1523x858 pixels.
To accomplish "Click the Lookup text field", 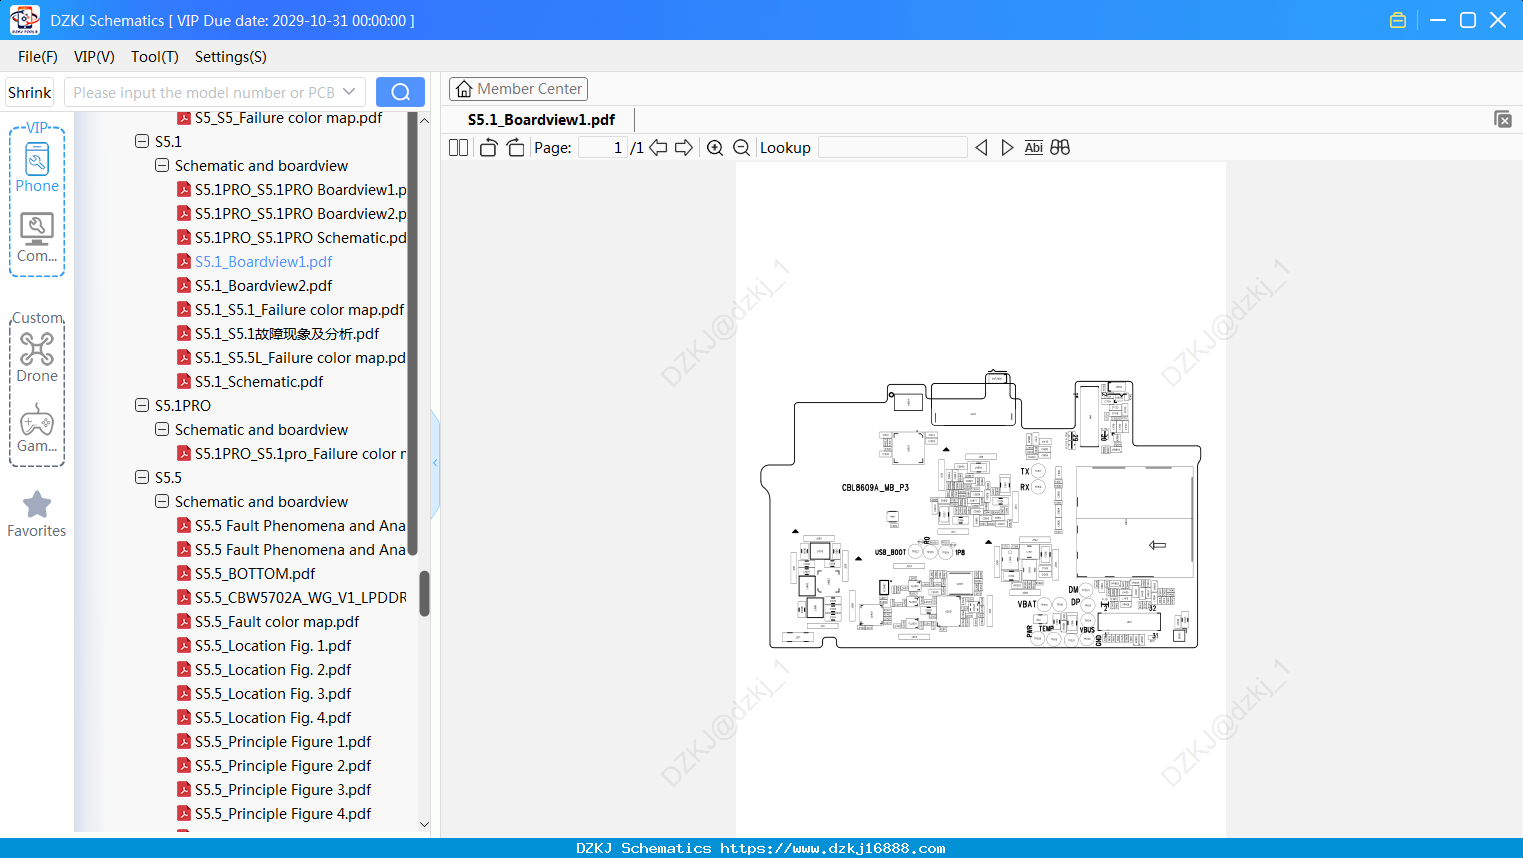I will tap(892, 147).
